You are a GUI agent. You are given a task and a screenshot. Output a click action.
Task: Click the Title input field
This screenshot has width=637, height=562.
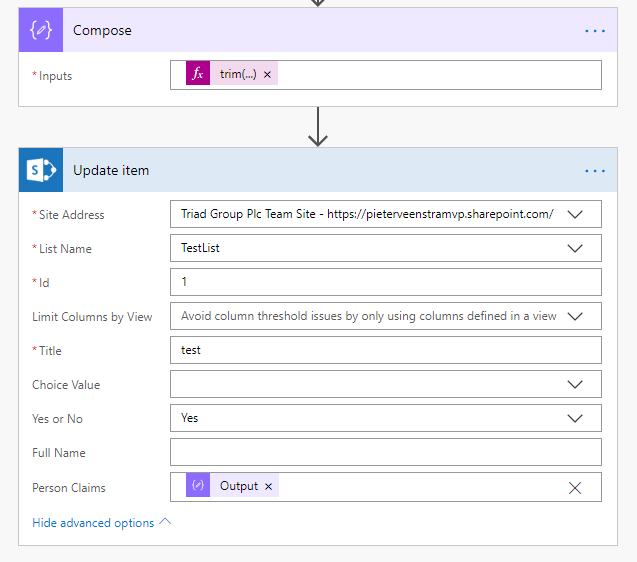(386, 350)
